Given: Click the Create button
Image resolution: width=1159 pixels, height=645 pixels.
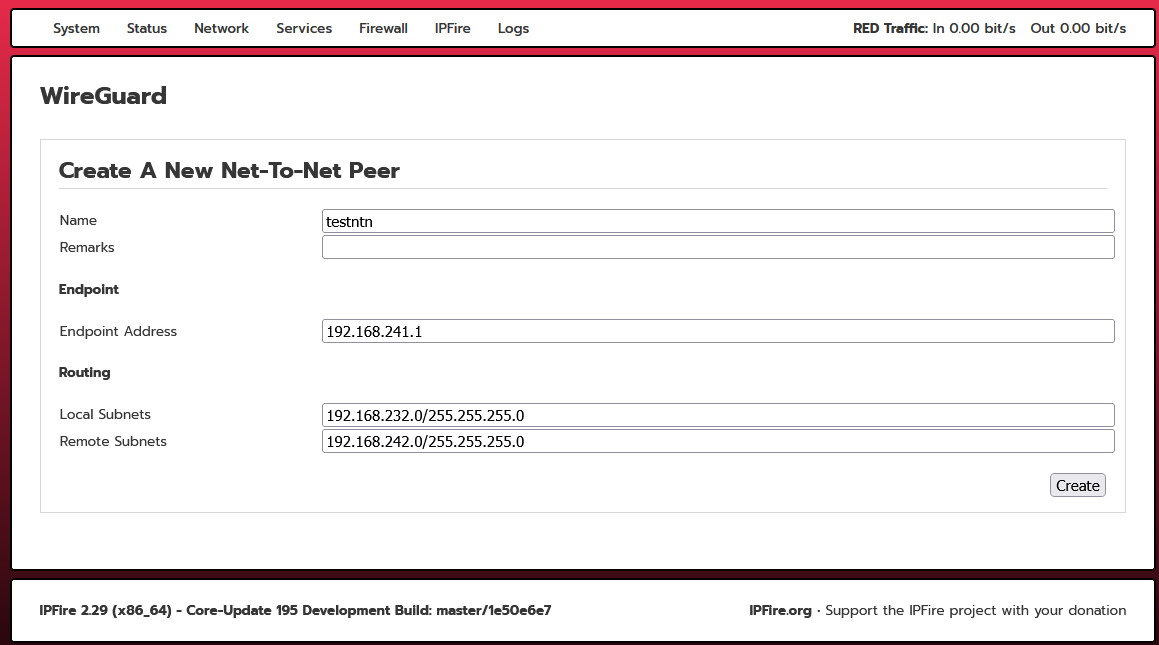Looking at the screenshot, I should (1078, 485).
